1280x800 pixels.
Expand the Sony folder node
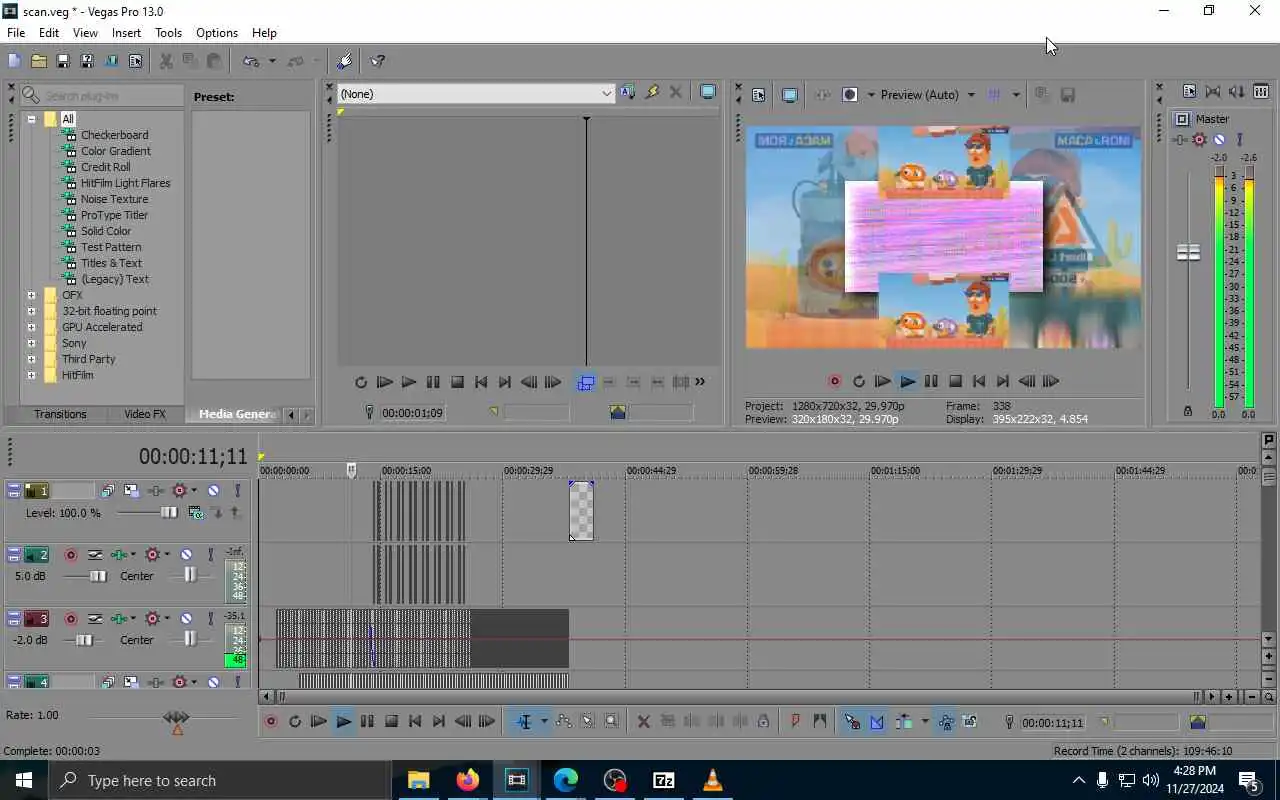click(31, 343)
